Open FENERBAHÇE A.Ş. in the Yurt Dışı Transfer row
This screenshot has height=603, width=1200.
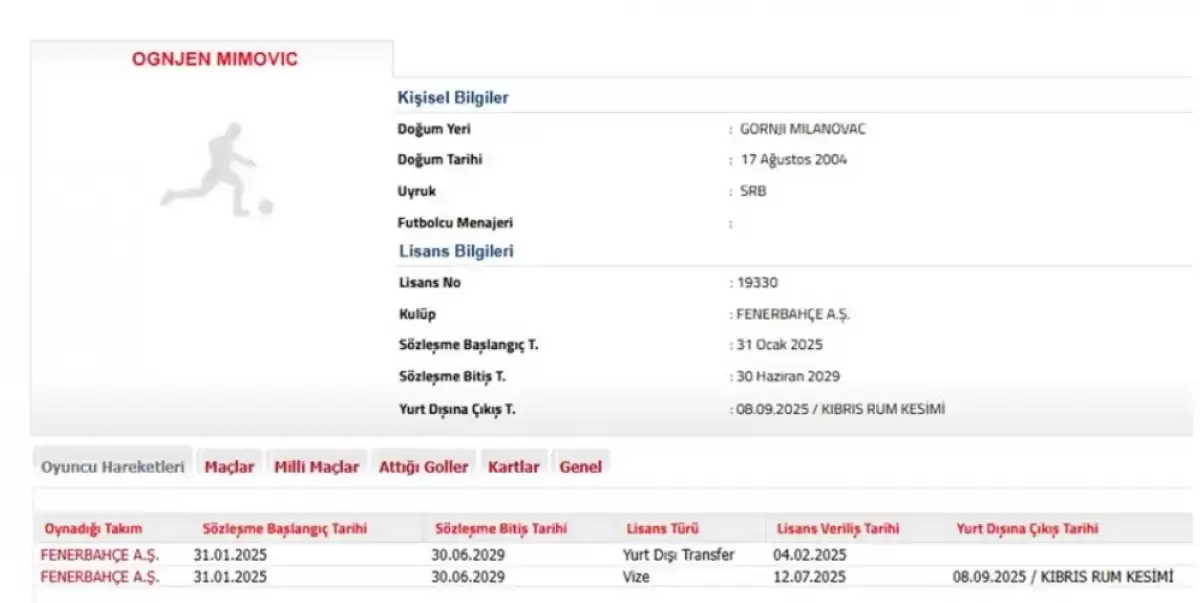tap(99, 554)
